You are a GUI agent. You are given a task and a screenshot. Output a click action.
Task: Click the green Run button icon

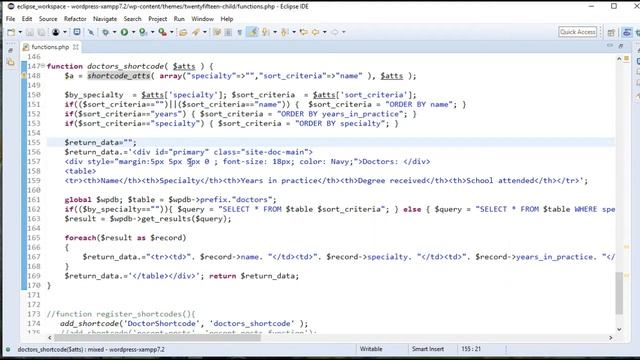[x=124, y=32]
